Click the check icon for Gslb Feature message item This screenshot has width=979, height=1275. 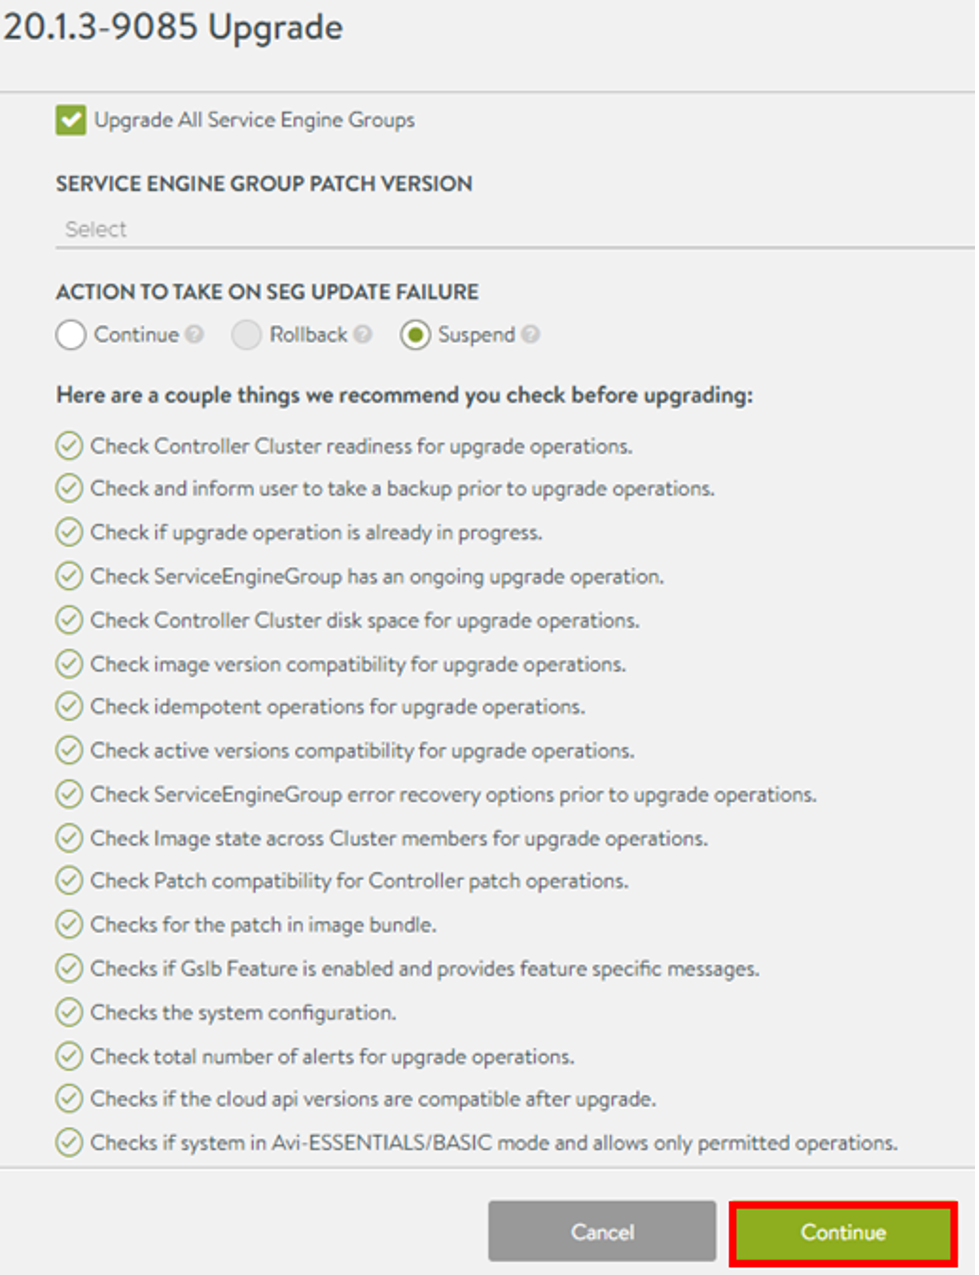coord(68,968)
